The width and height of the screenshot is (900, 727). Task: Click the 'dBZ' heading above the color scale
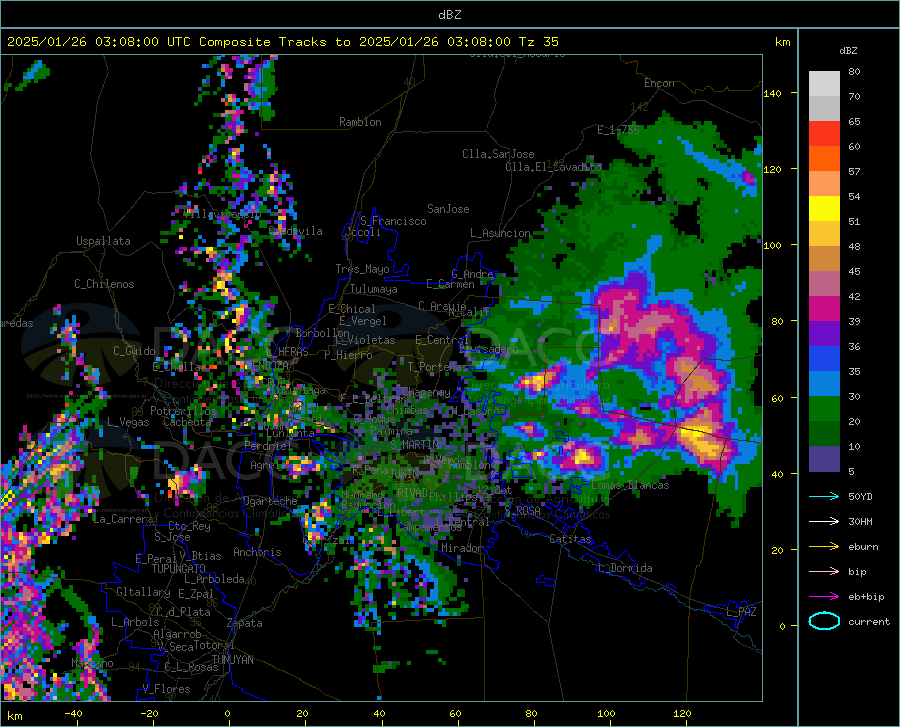(848, 50)
